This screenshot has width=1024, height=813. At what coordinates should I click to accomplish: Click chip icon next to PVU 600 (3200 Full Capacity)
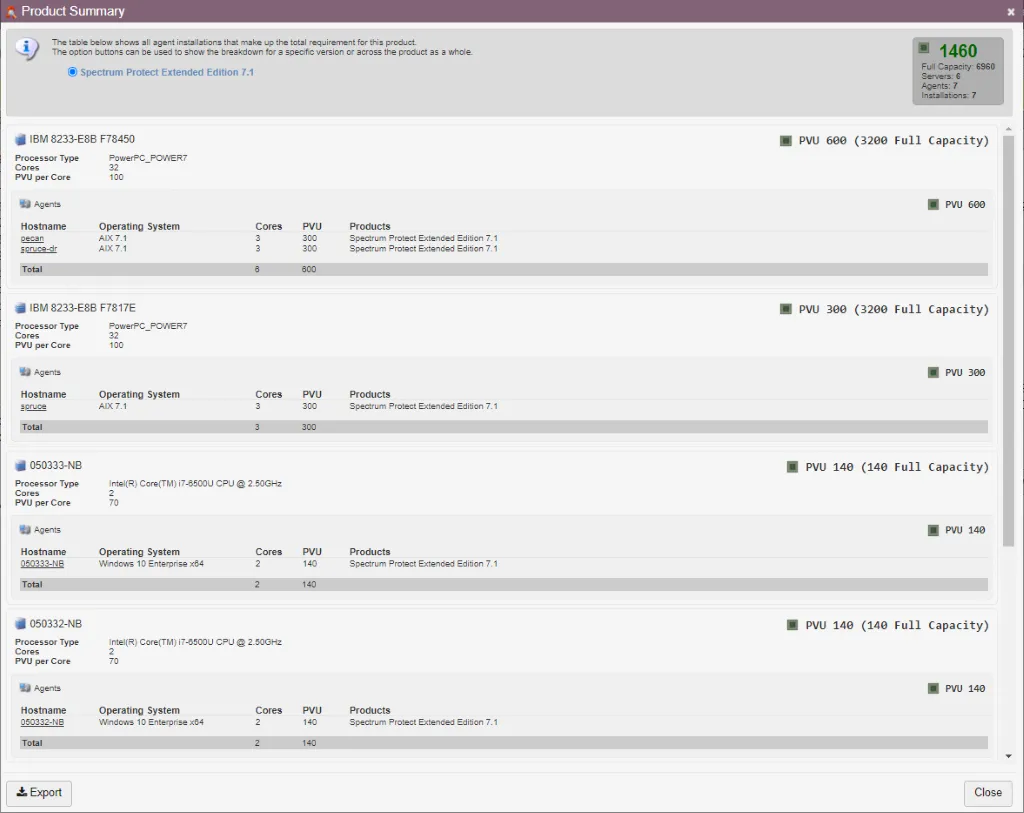pyautogui.click(x=786, y=140)
